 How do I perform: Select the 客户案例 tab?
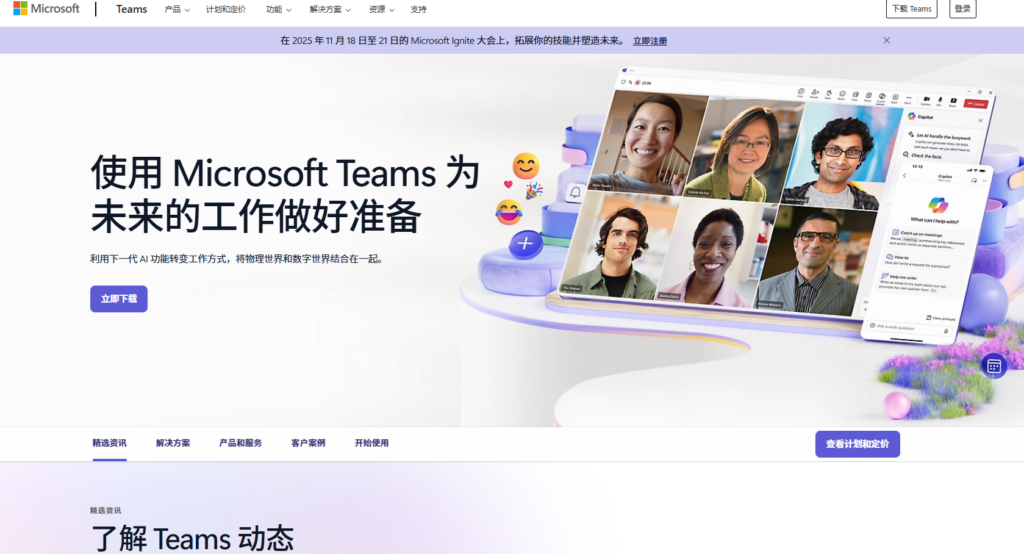pyautogui.click(x=308, y=443)
